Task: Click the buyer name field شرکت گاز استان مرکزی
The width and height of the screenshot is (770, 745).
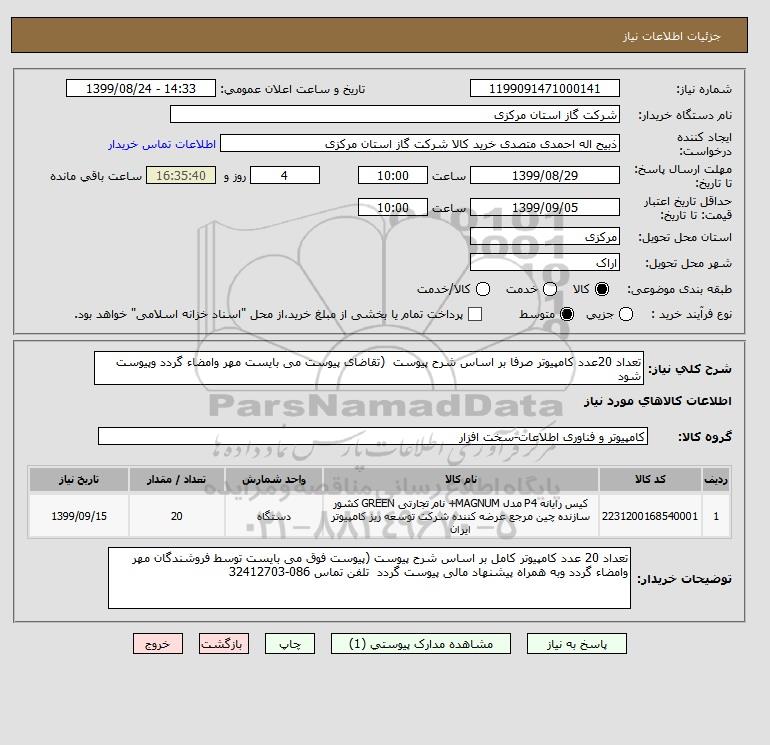Action: pyautogui.click(x=394, y=115)
